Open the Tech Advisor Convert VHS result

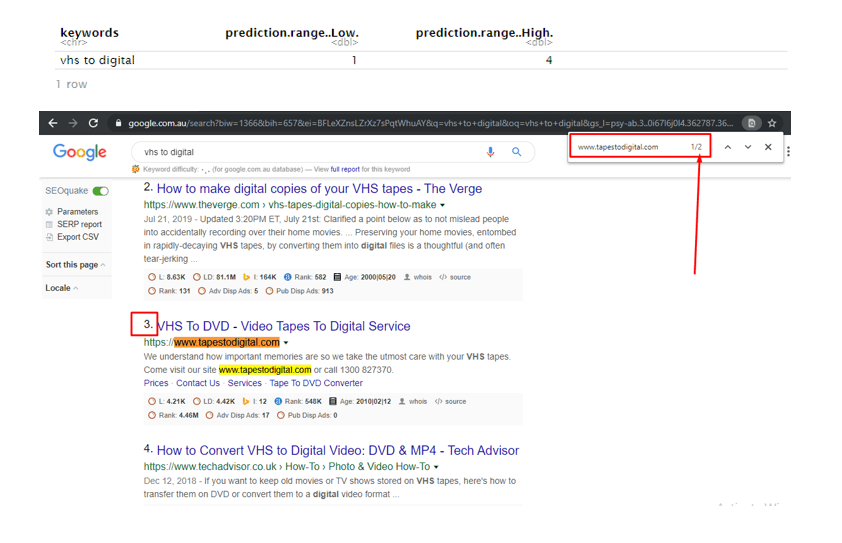coord(338,451)
